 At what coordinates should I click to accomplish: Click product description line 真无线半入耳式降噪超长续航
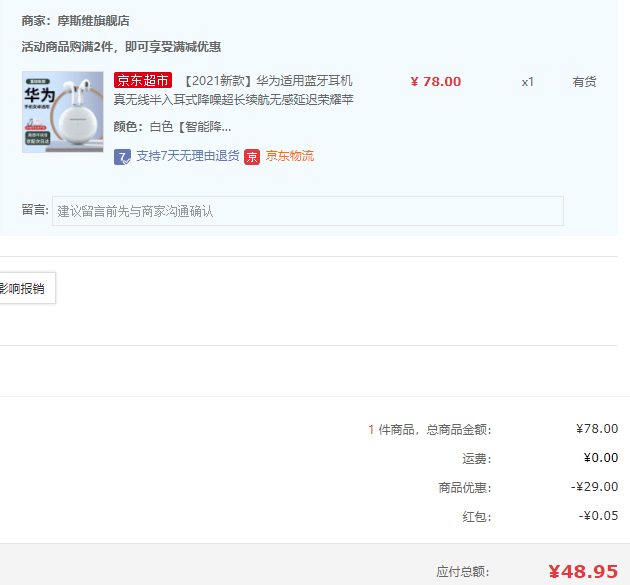click(233, 99)
